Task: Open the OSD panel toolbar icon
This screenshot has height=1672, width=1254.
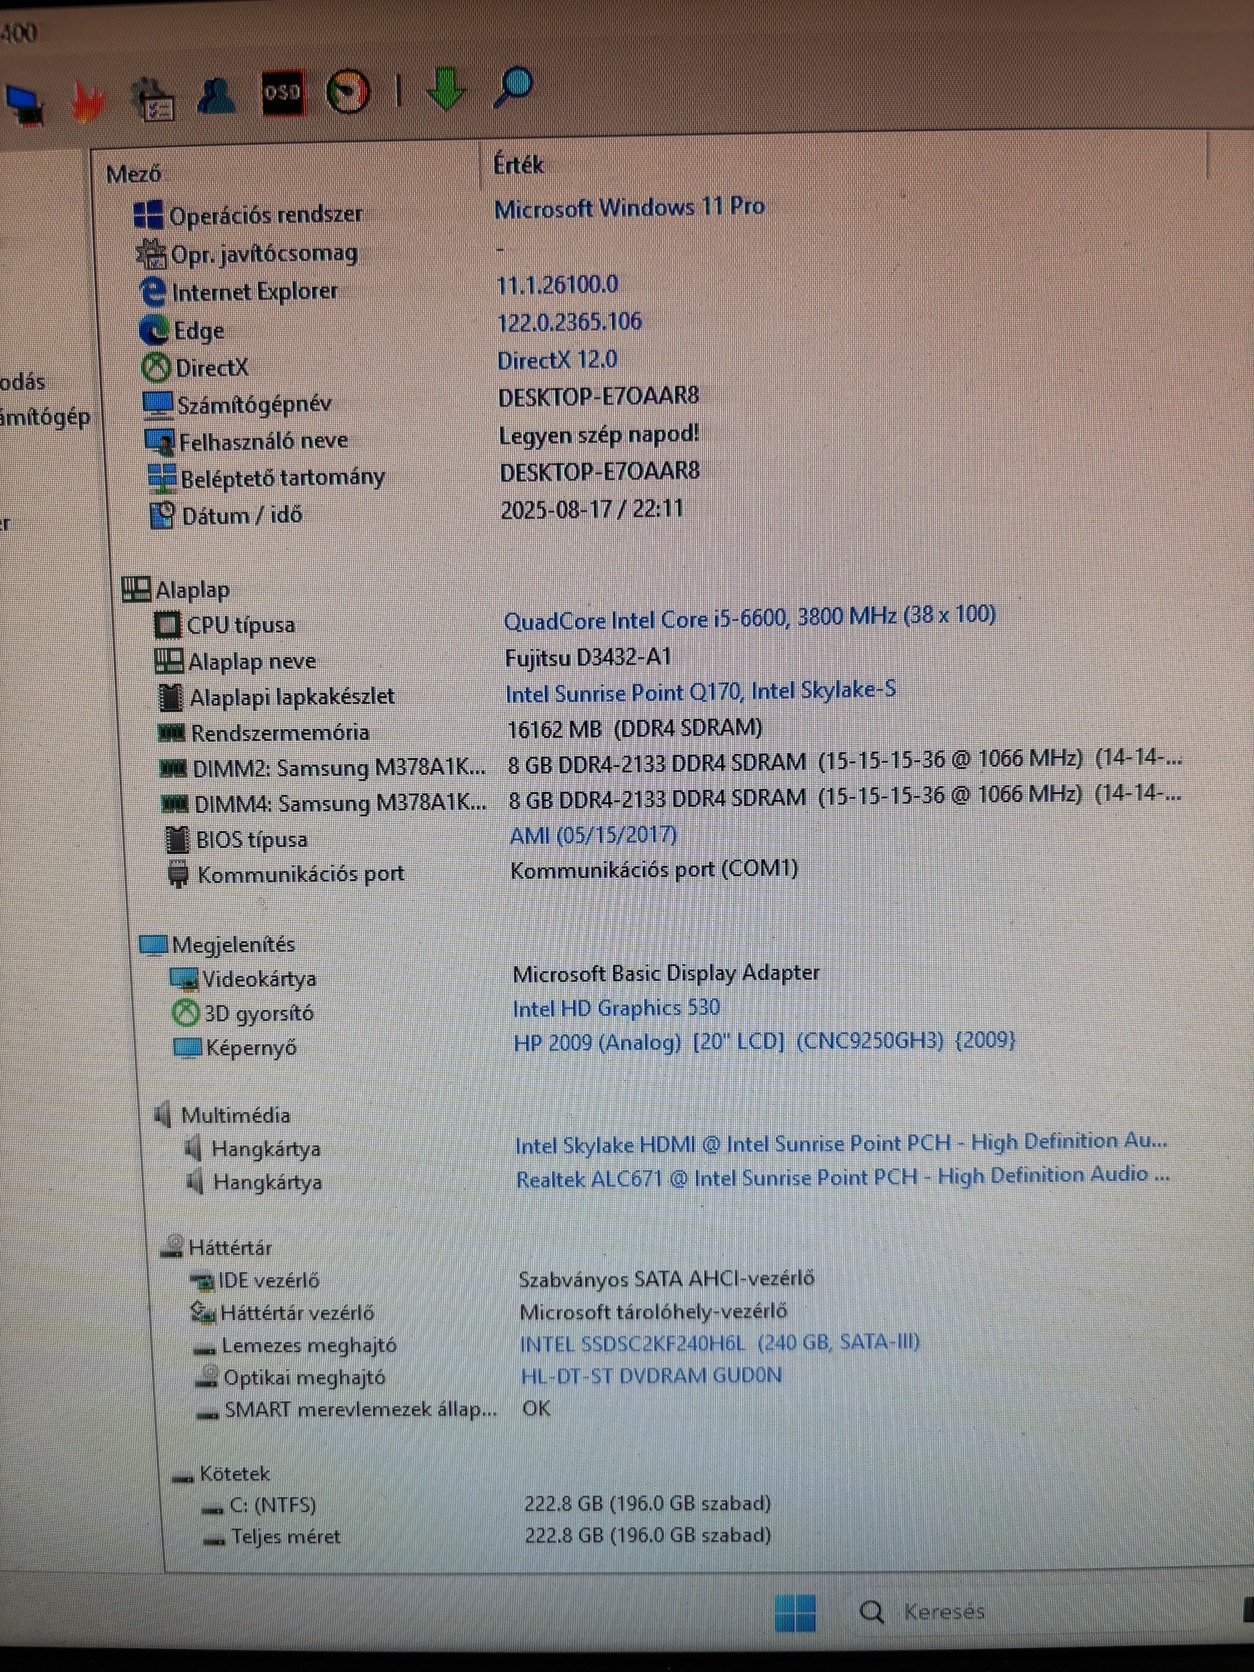Action: tap(282, 92)
